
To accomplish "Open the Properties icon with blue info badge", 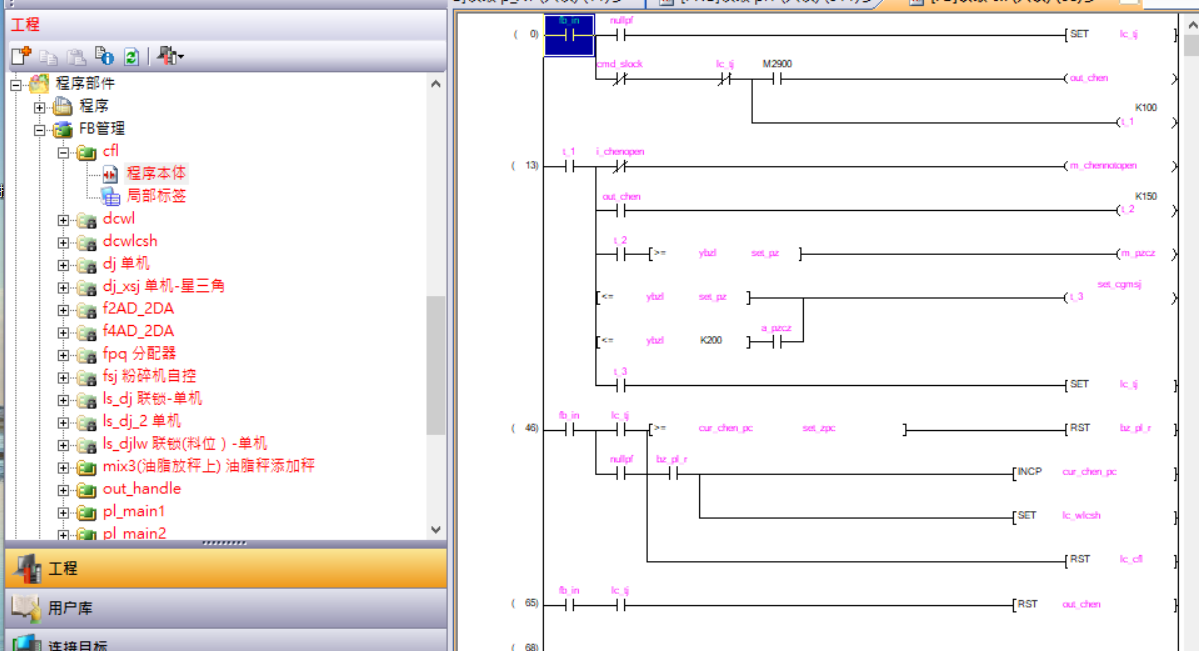I will coord(104,56).
